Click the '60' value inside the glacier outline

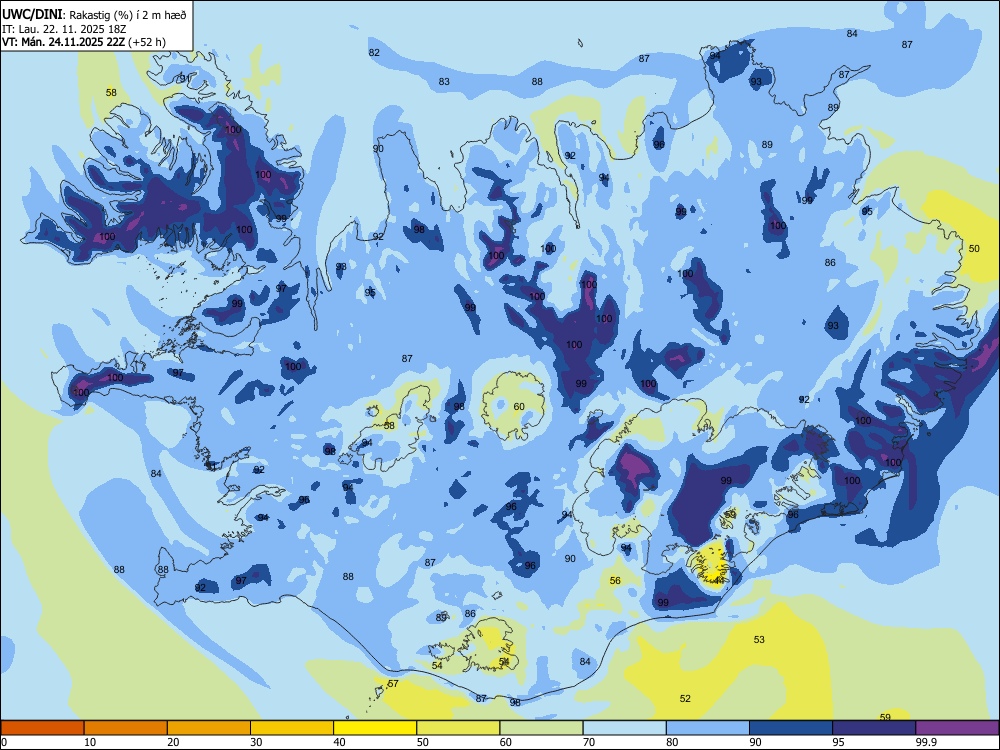tap(519, 406)
